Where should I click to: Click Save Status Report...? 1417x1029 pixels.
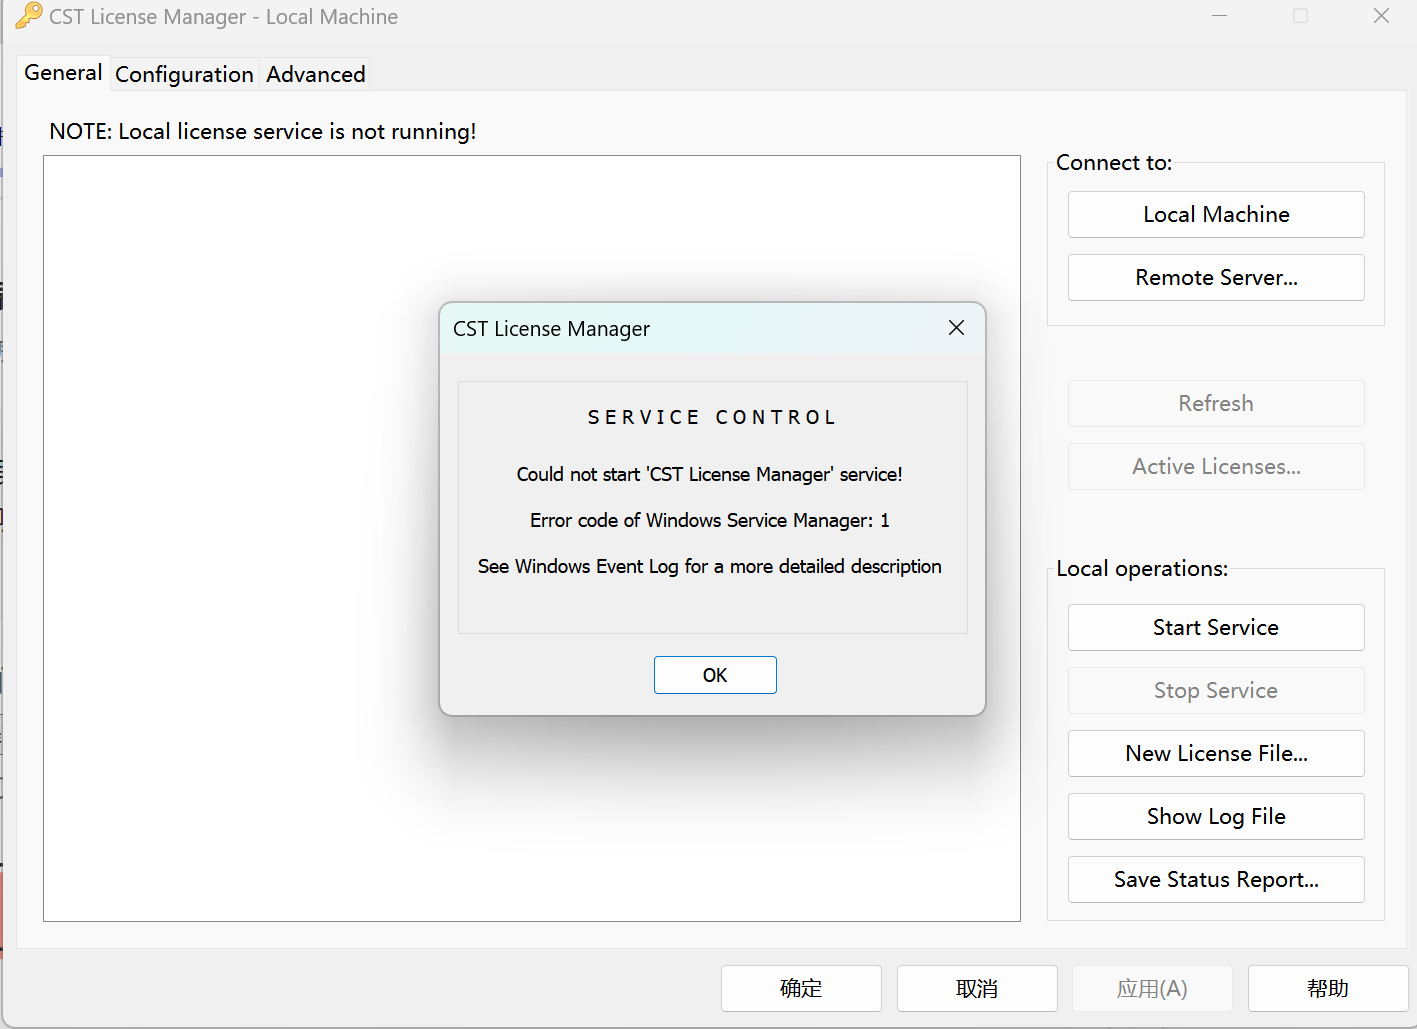(x=1215, y=879)
